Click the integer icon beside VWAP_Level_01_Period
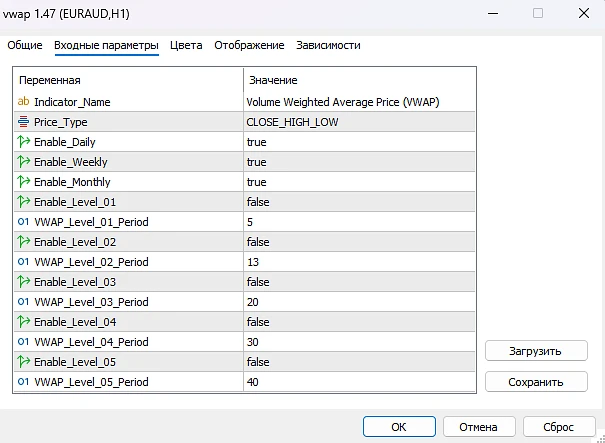This screenshot has height=443, width=605. tap(24, 222)
